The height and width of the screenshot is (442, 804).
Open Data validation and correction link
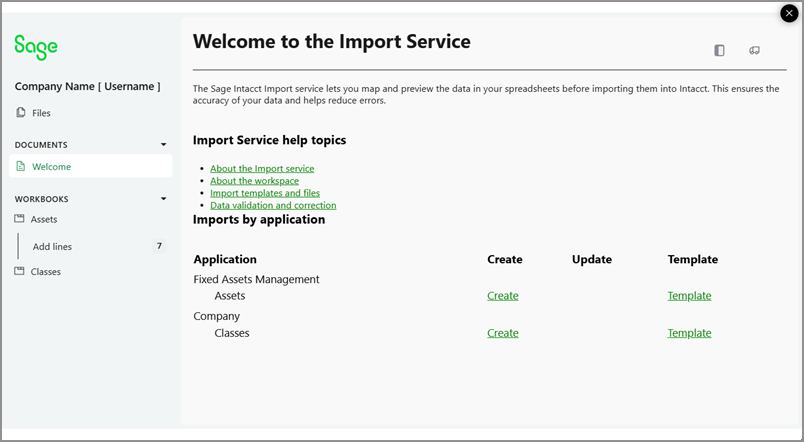click(273, 205)
